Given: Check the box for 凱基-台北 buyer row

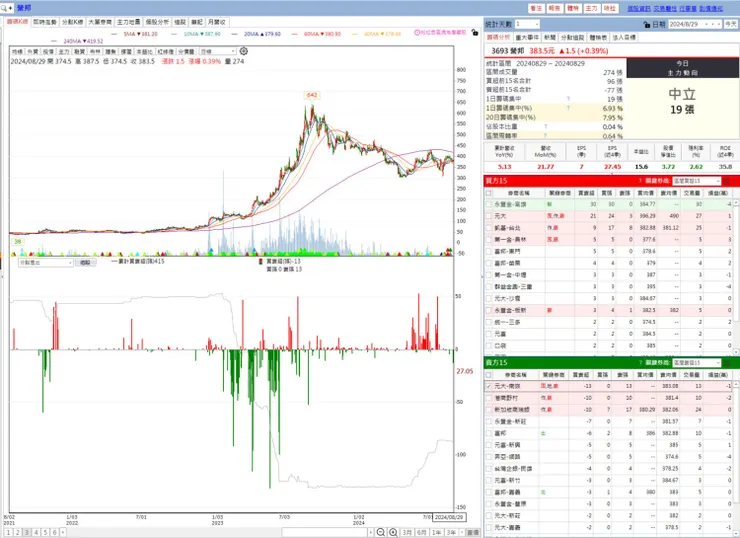Looking at the screenshot, I should pos(489,228).
